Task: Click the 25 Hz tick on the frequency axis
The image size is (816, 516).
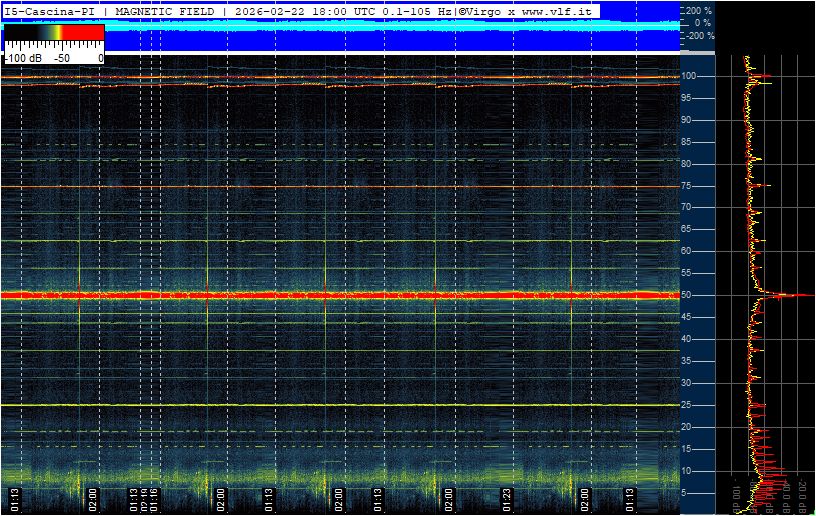Action: (x=687, y=405)
